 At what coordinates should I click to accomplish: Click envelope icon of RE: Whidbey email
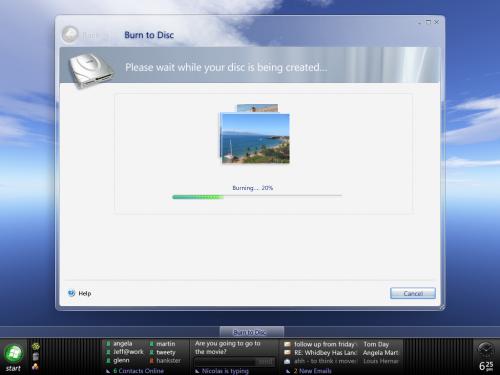pyautogui.click(x=287, y=352)
